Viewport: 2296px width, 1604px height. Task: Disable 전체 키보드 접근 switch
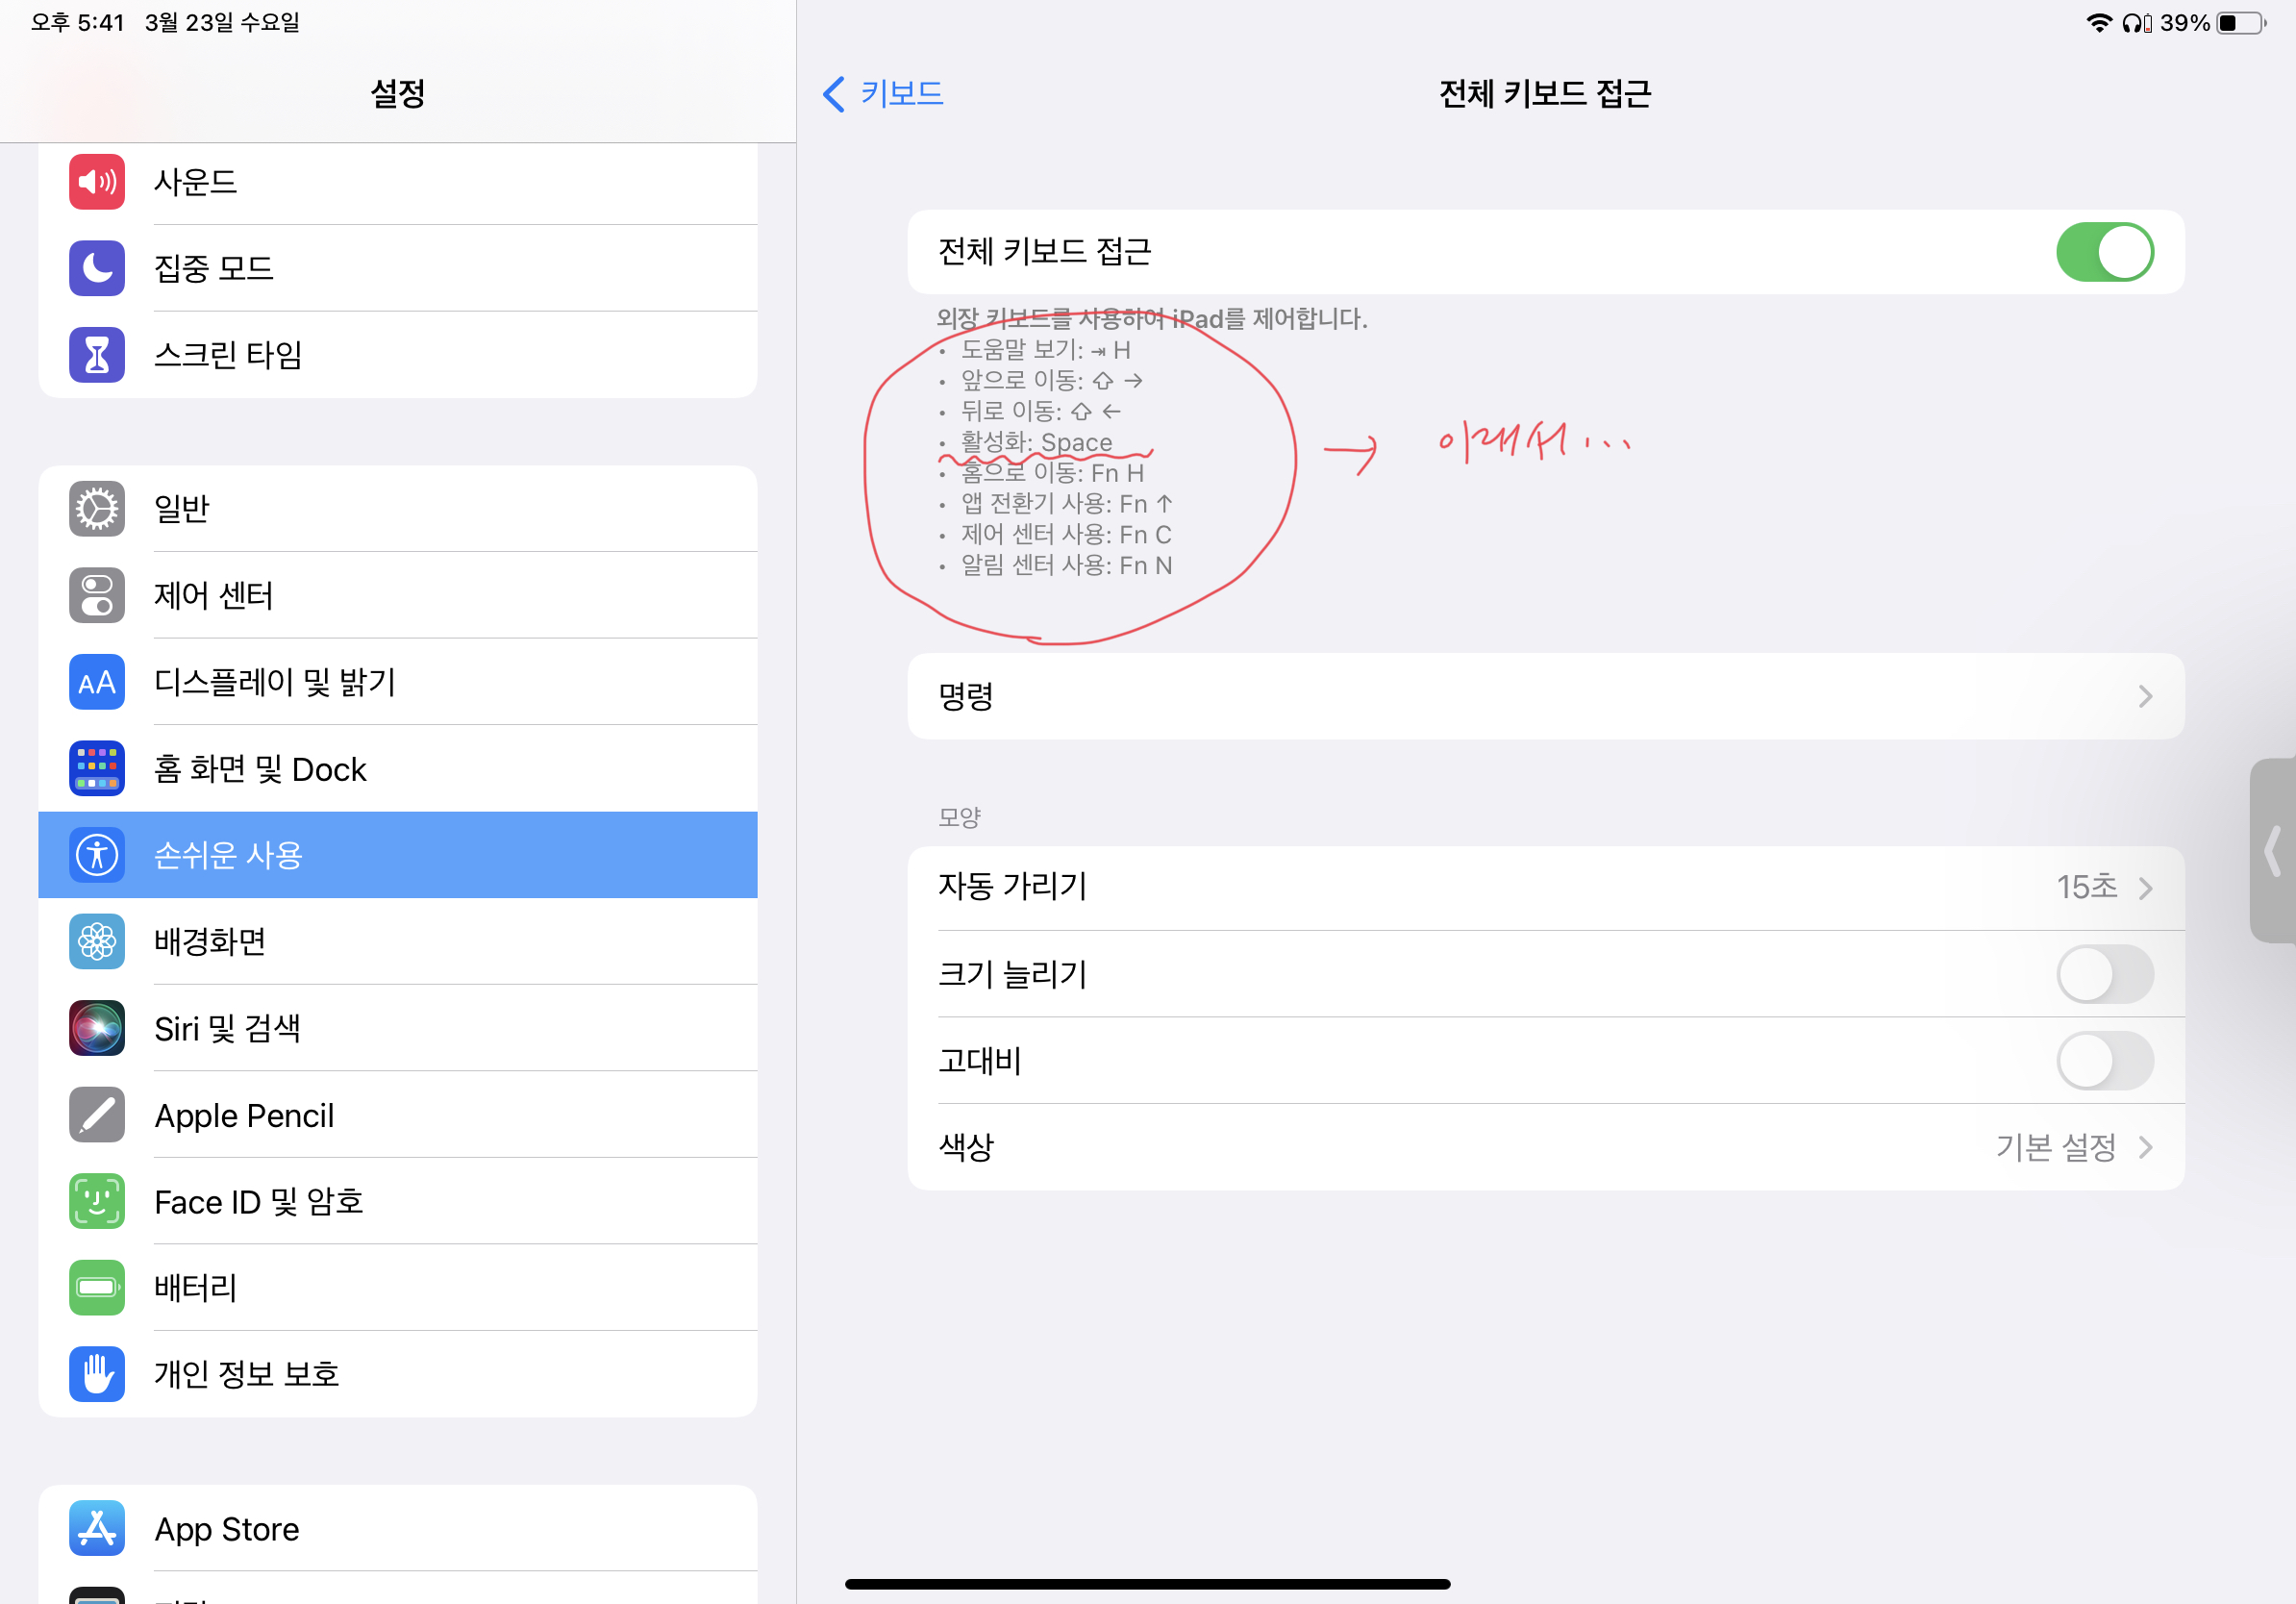(2104, 252)
